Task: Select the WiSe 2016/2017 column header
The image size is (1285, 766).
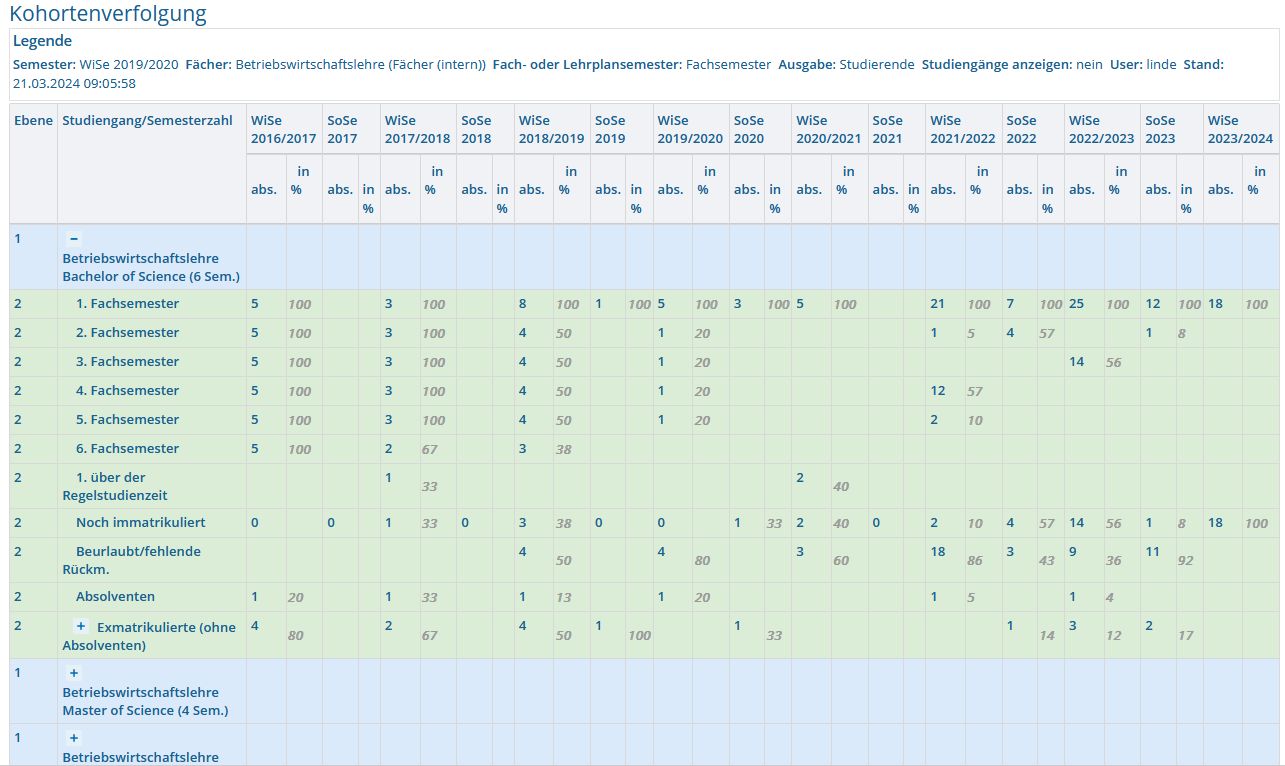Action: (284, 130)
